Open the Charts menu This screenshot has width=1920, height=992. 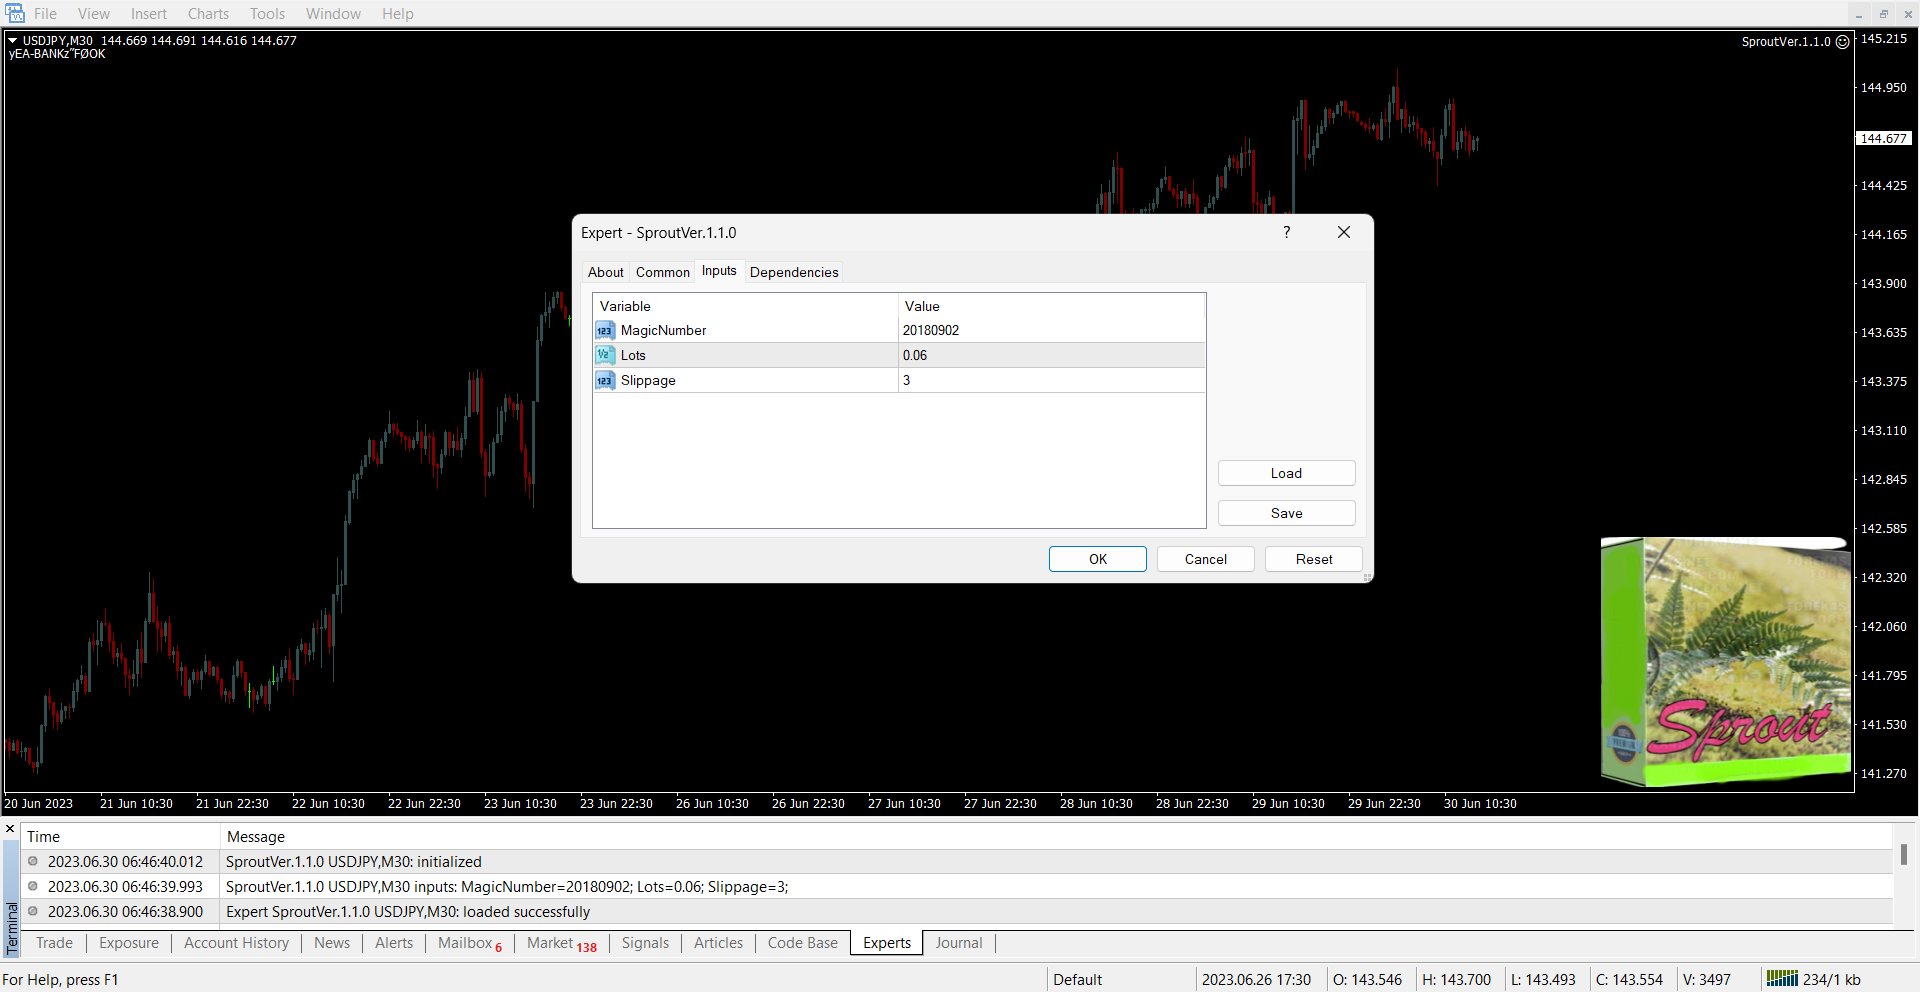click(208, 14)
